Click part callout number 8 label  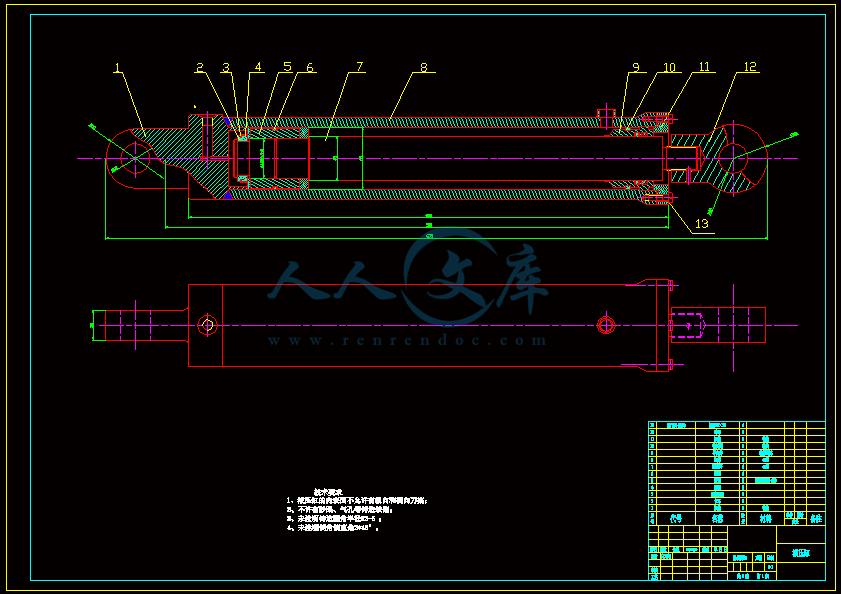[x=424, y=68]
